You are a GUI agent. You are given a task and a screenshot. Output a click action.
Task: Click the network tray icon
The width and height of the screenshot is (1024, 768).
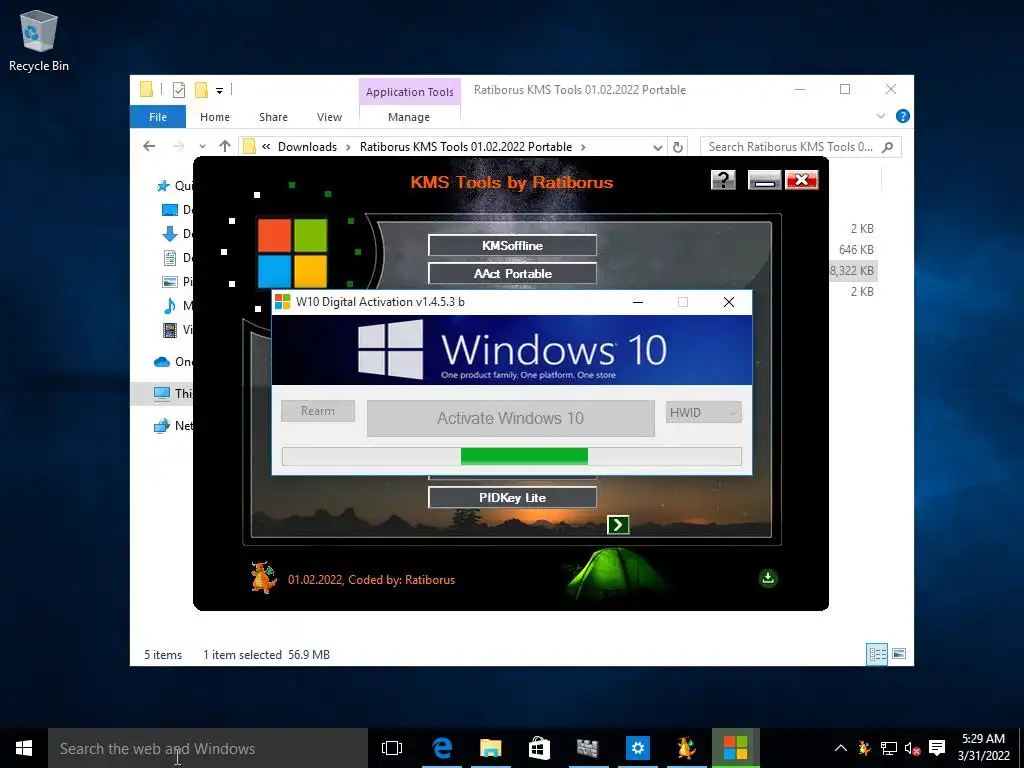[x=888, y=748]
